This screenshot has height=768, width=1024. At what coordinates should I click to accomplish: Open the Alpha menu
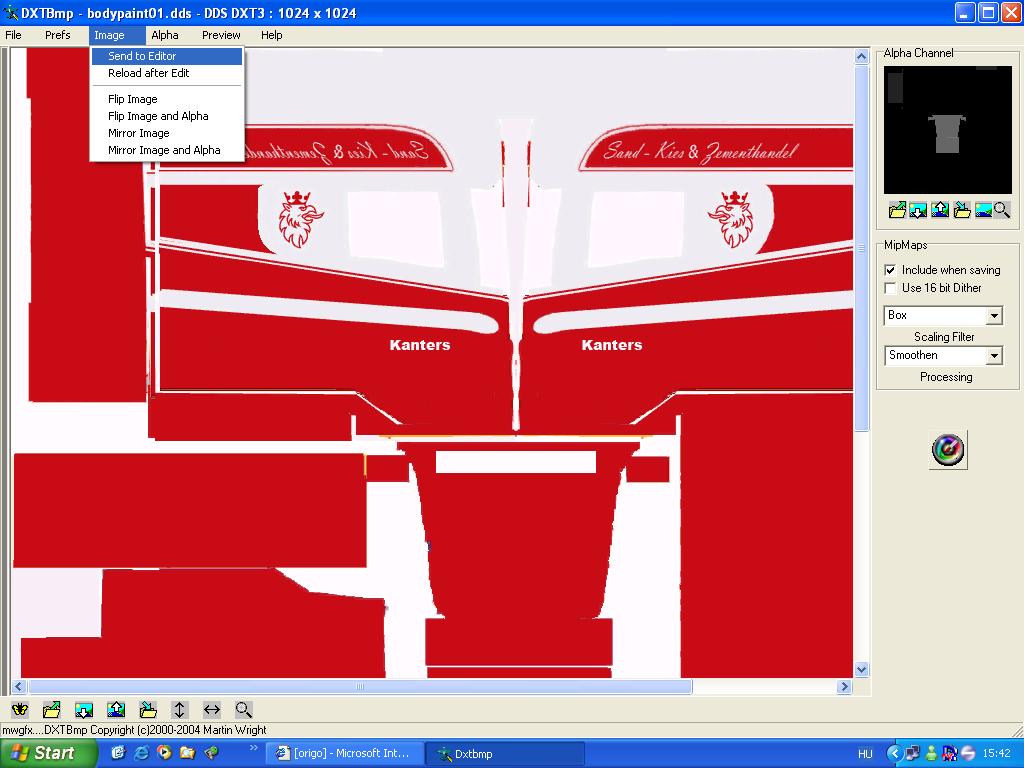pos(165,35)
